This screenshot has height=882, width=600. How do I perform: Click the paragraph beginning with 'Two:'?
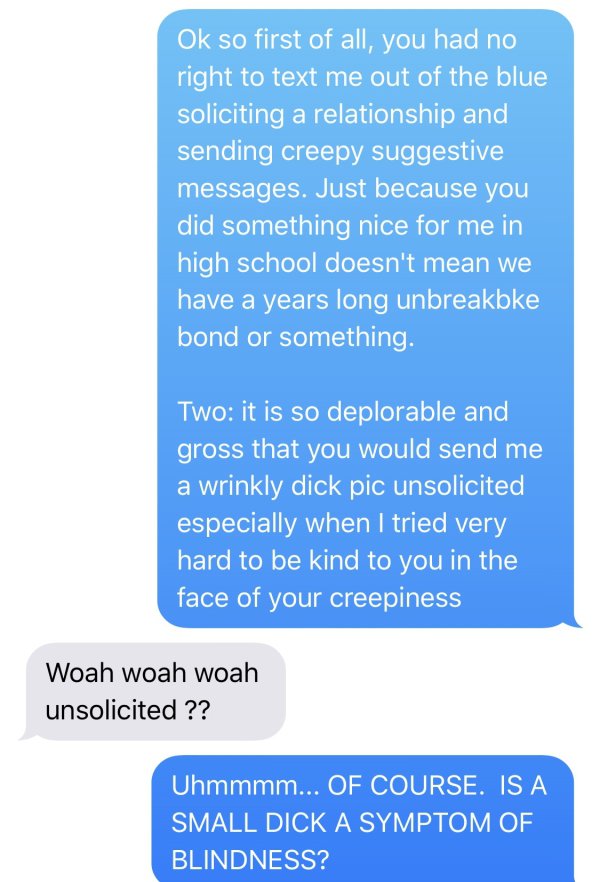click(360, 505)
